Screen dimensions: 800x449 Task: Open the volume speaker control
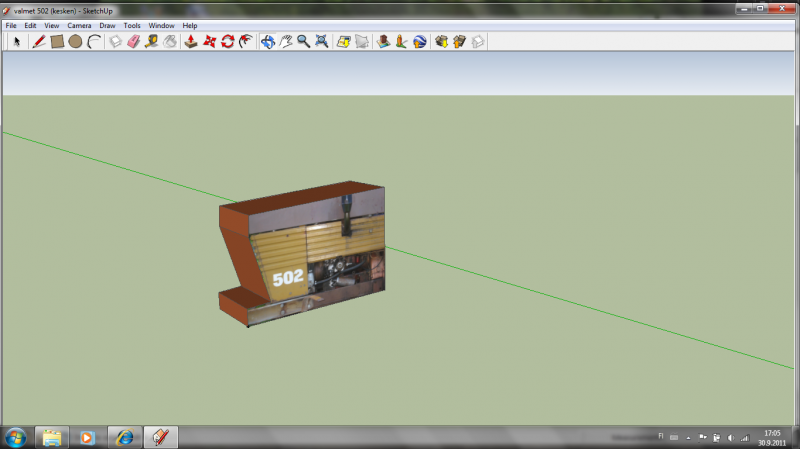coord(731,438)
